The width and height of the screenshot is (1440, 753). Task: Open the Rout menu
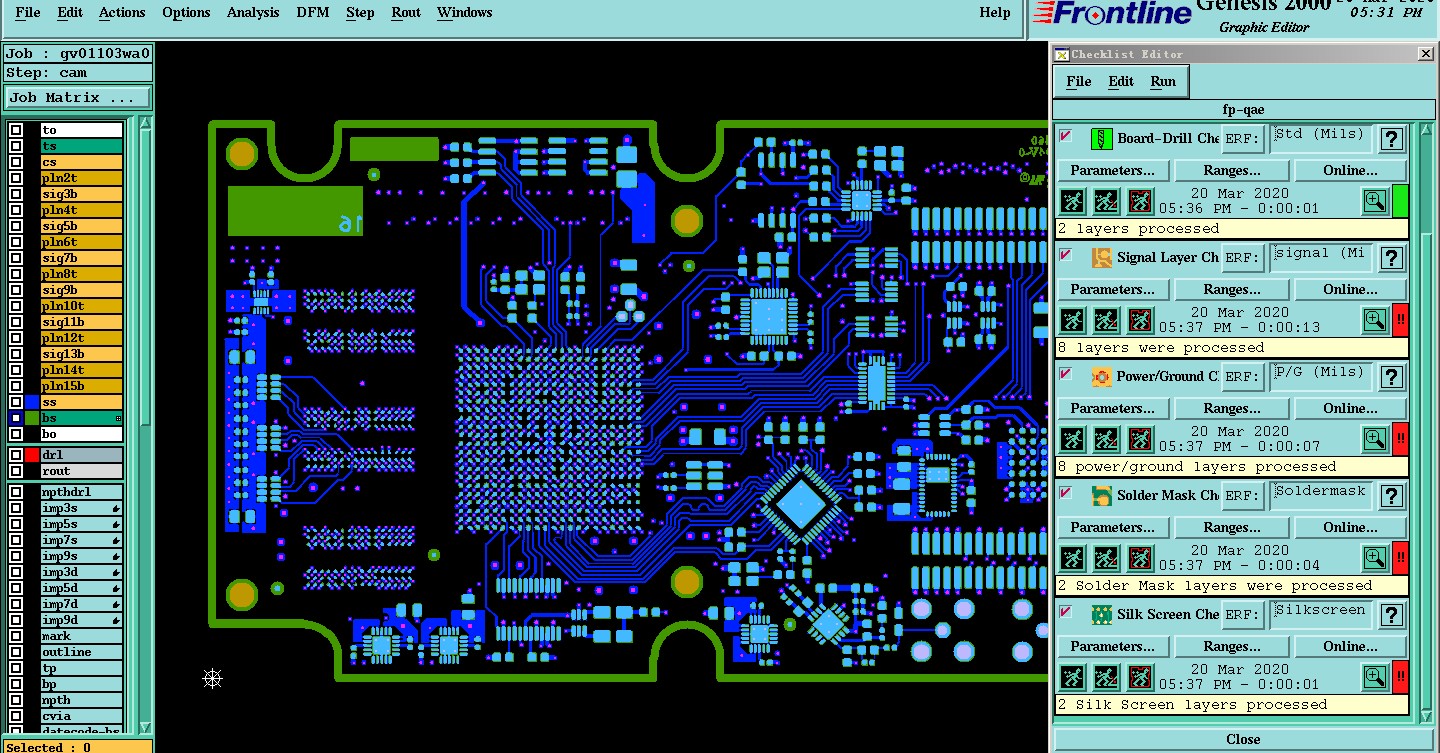[x=406, y=12]
